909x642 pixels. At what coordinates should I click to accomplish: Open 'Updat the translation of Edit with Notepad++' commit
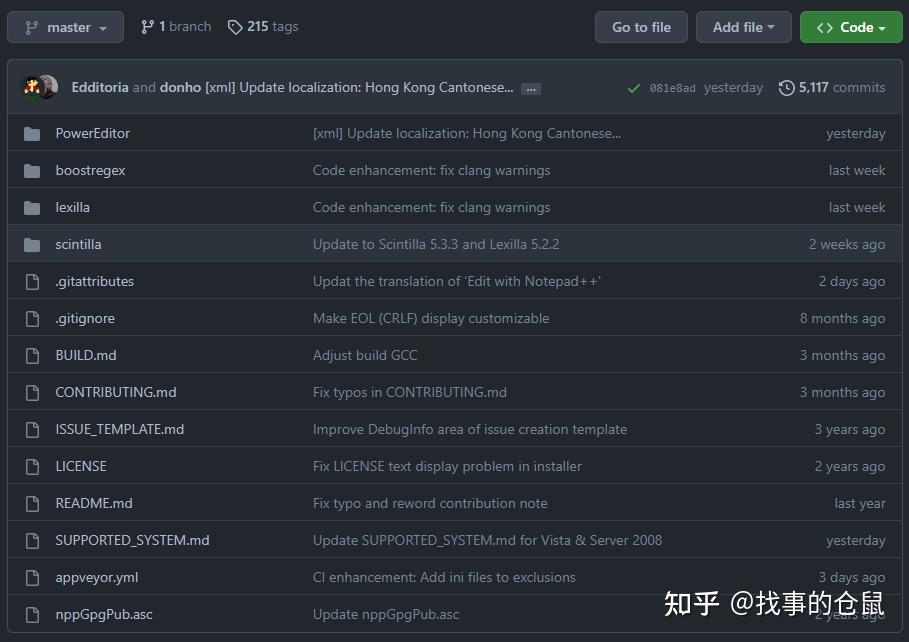[x=457, y=281]
